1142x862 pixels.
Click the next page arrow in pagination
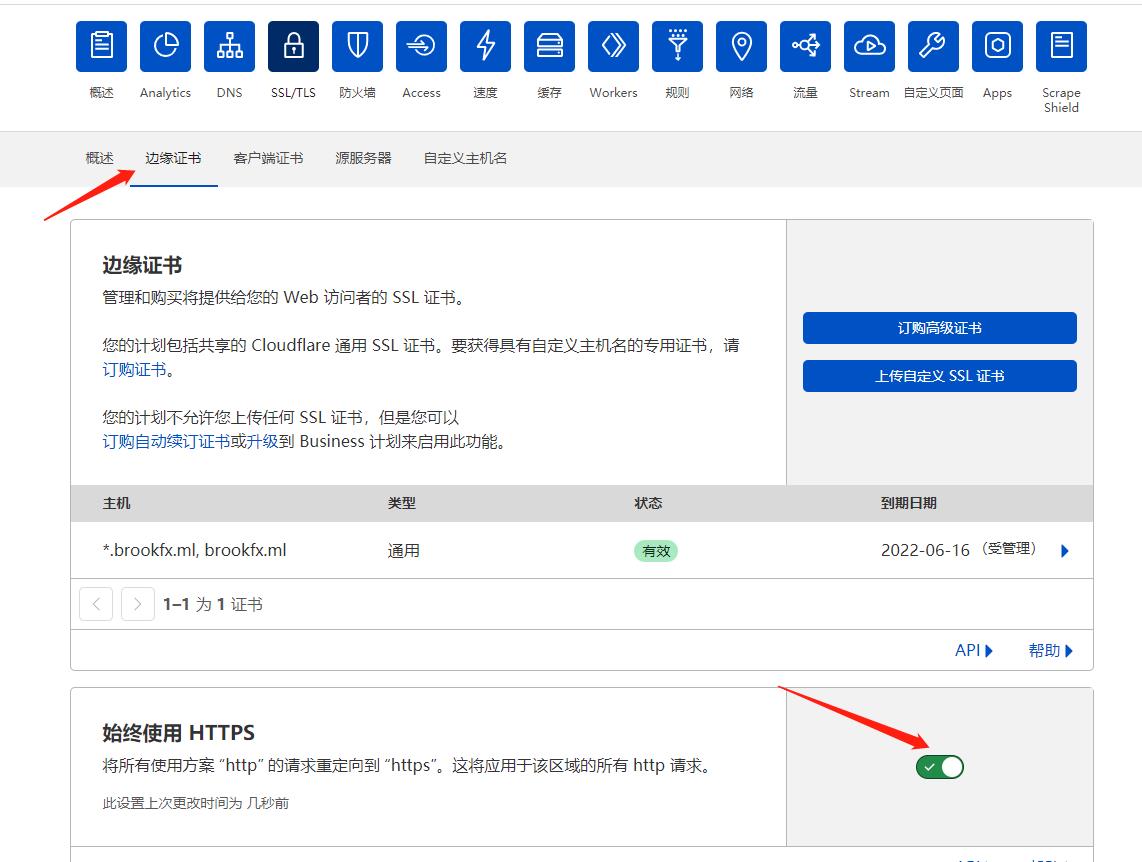click(138, 603)
